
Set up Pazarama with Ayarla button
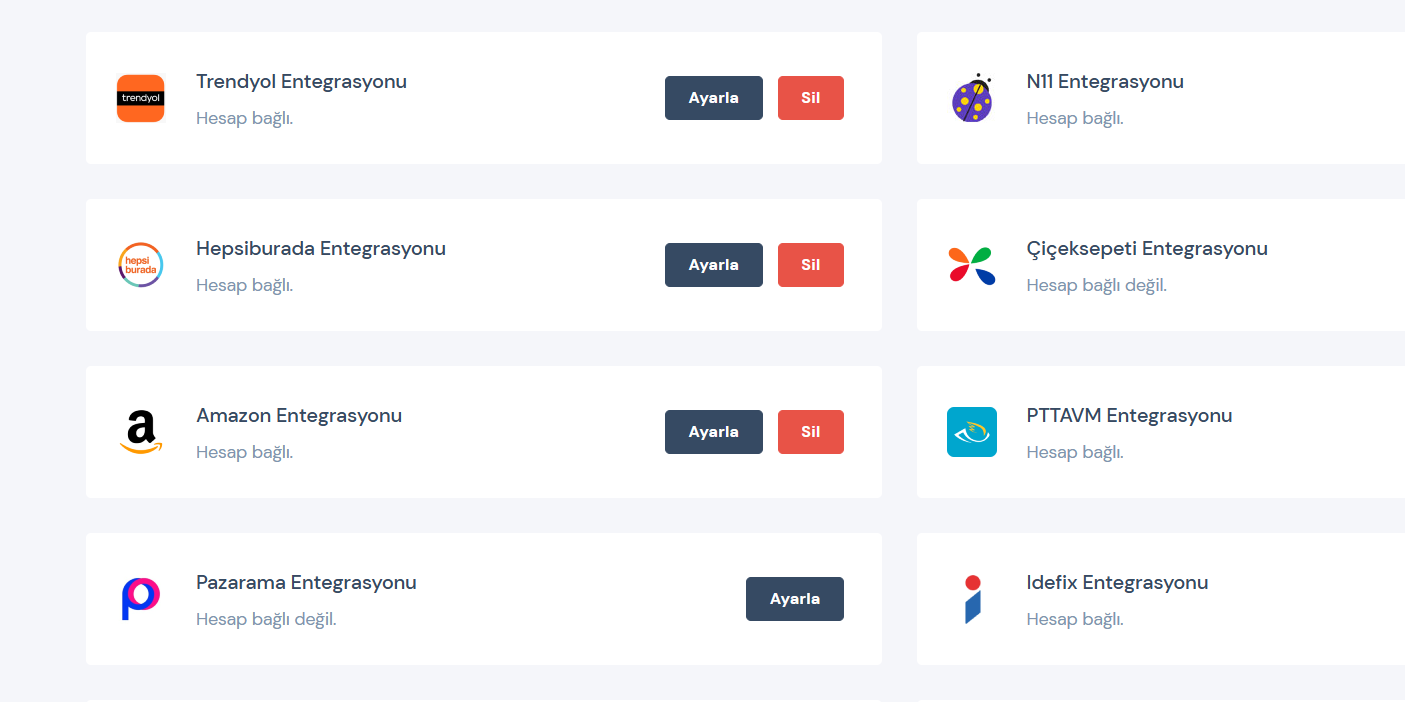tap(794, 599)
